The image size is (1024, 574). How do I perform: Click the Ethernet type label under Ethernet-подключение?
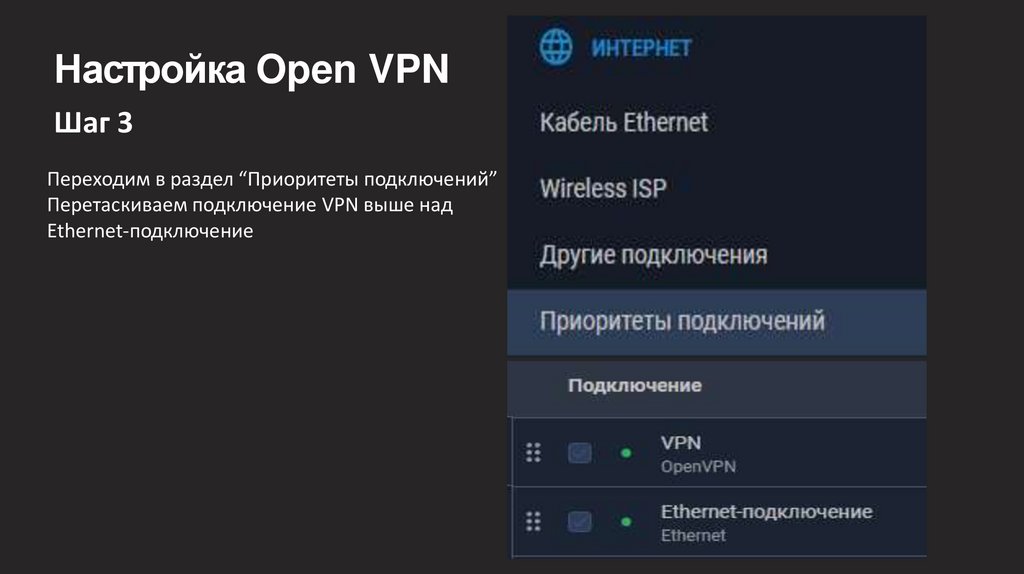693,535
